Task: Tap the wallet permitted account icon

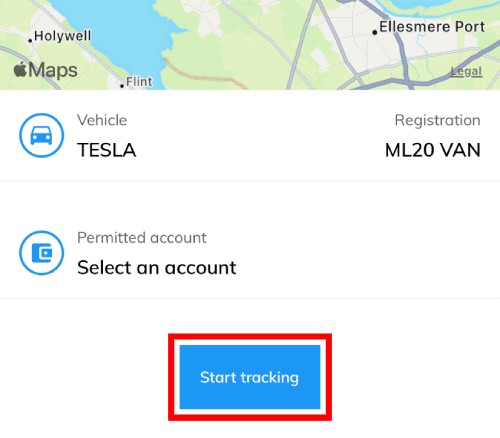Action: pos(41,253)
